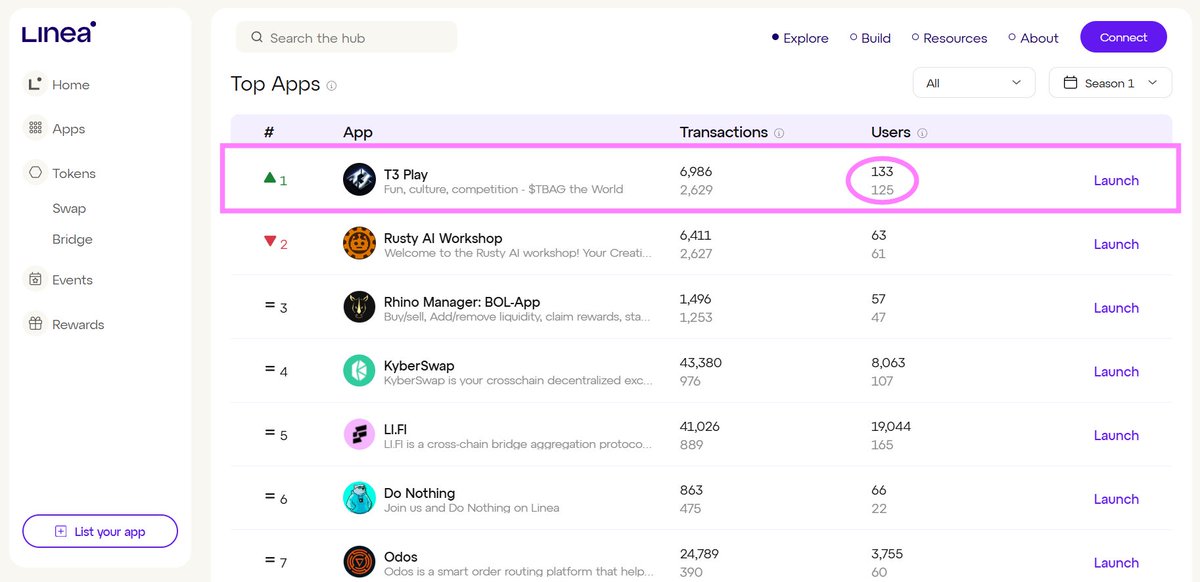The height and width of the screenshot is (582, 1200).
Task: Launch Odos
Action: point(1116,562)
